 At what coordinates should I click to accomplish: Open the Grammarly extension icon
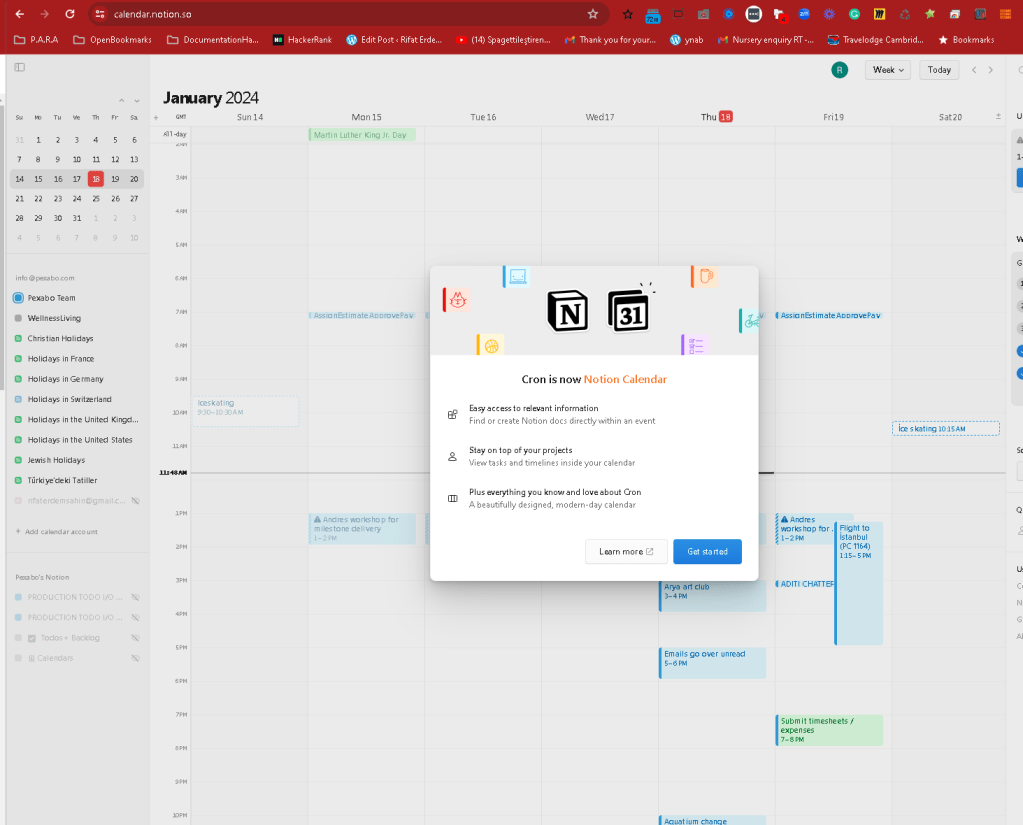pos(854,14)
